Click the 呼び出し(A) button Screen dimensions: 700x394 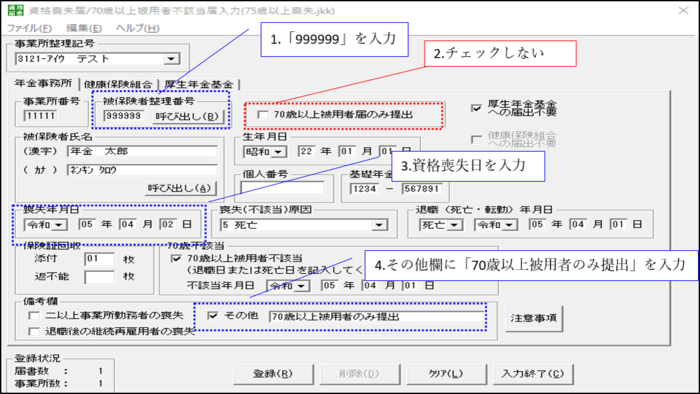pos(180,188)
